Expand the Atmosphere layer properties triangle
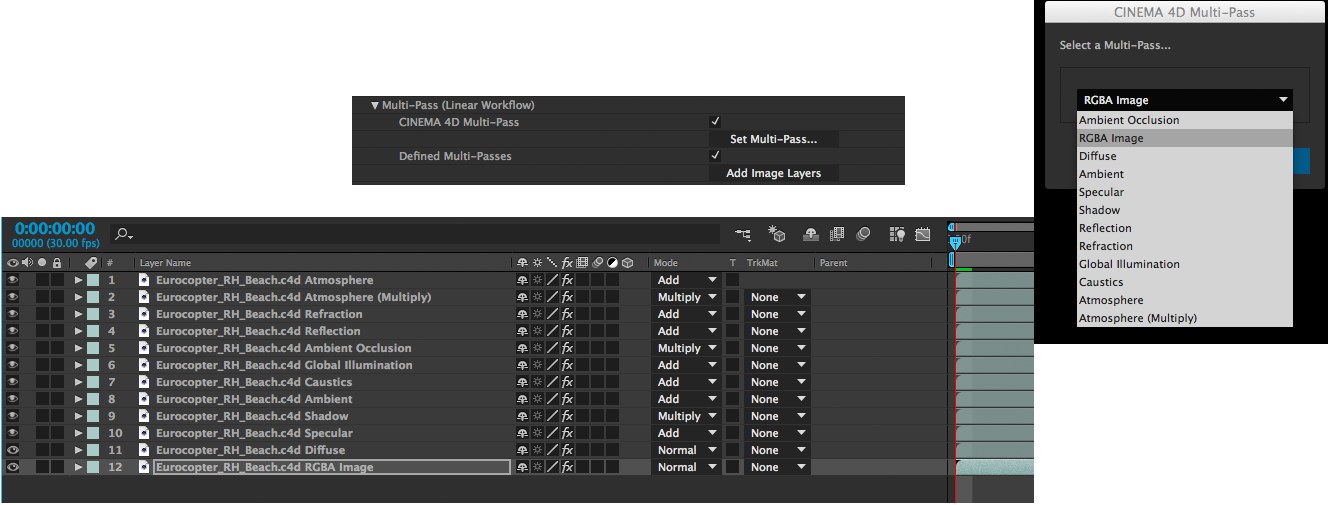This screenshot has height=505, width=1328. pyautogui.click(x=79, y=280)
